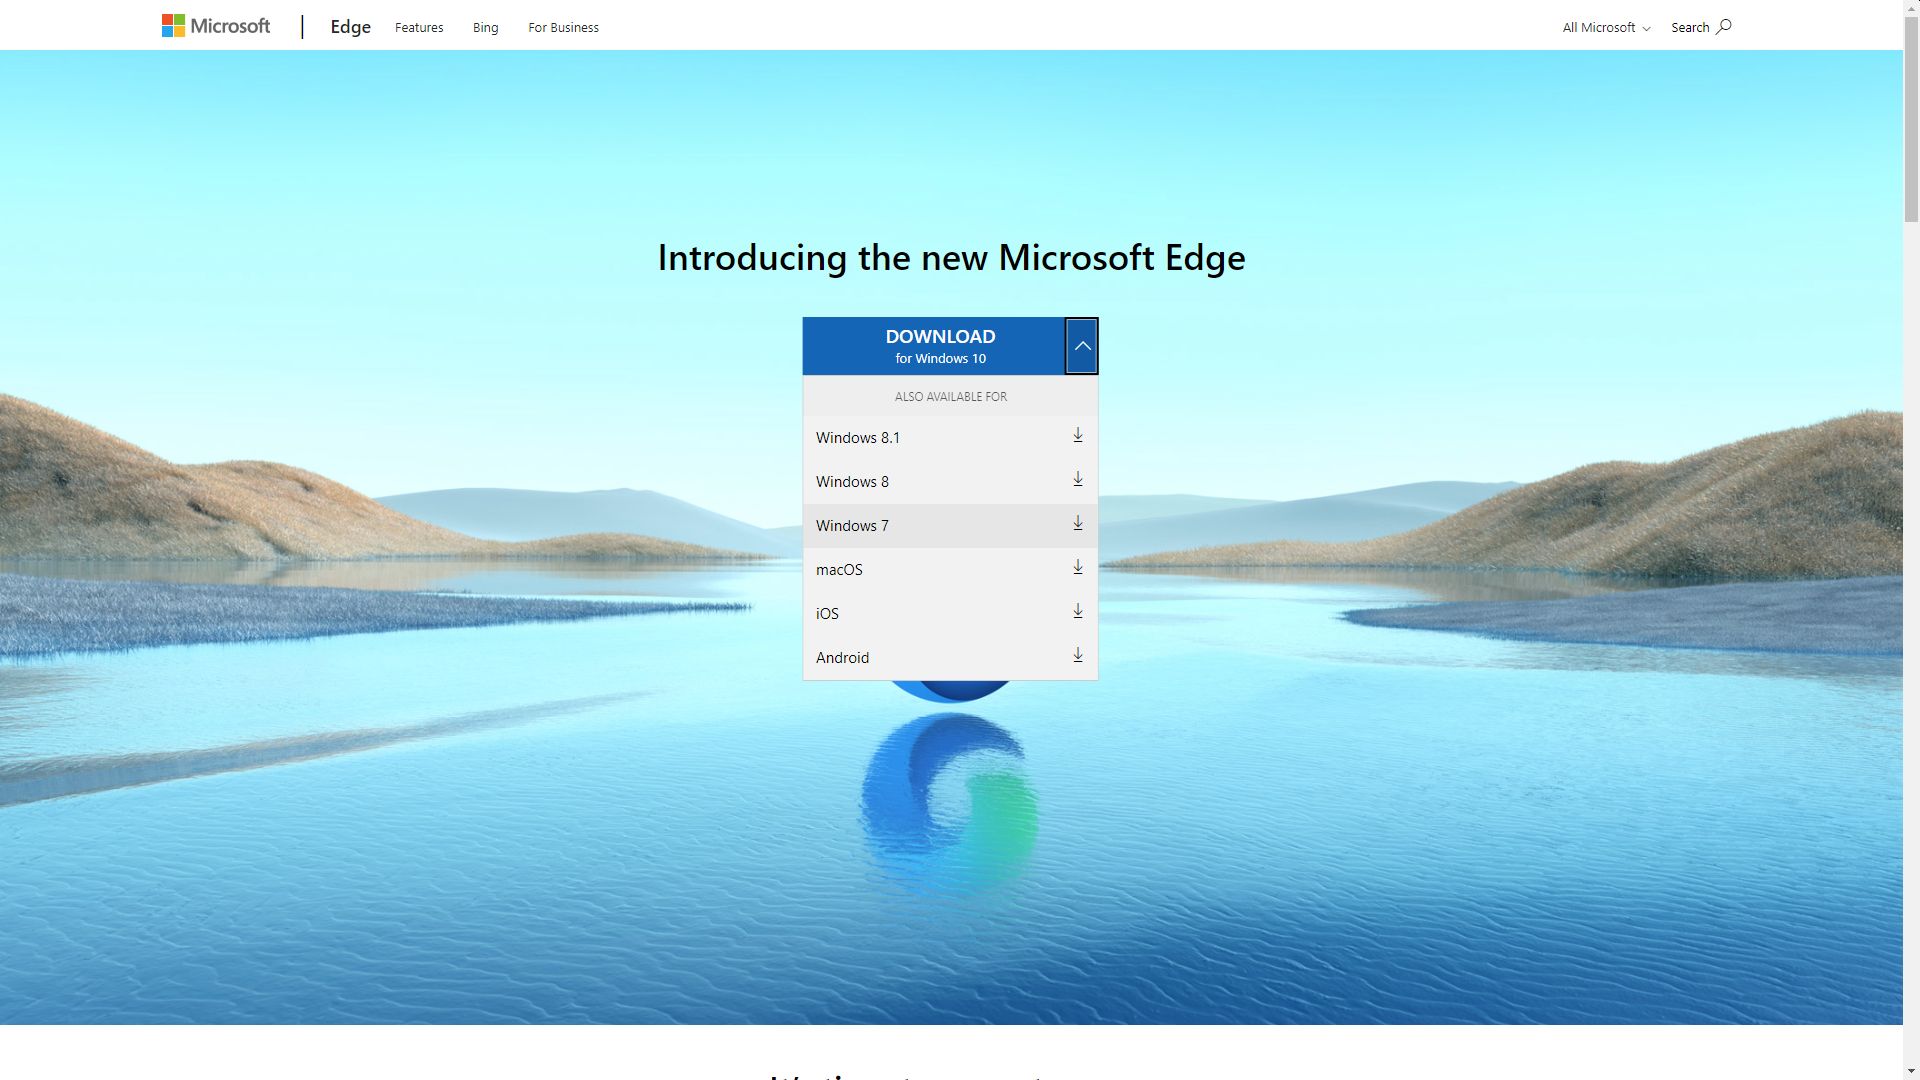Click download arrow icon for Windows 8
Viewport: 1920px width, 1080px height.
1077,480
